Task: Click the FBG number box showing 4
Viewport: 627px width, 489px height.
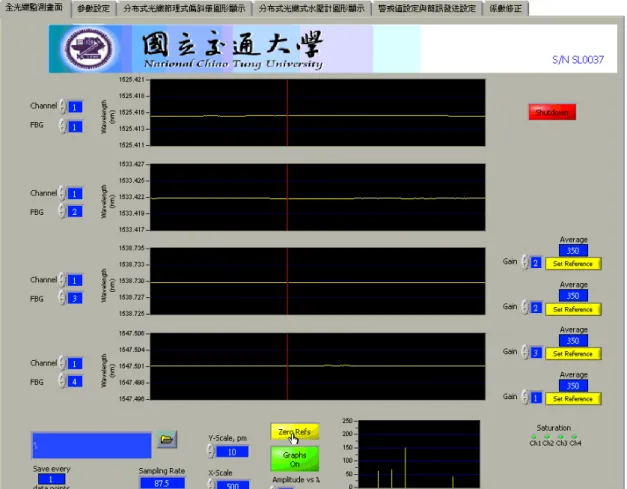Action: coord(75,381)
